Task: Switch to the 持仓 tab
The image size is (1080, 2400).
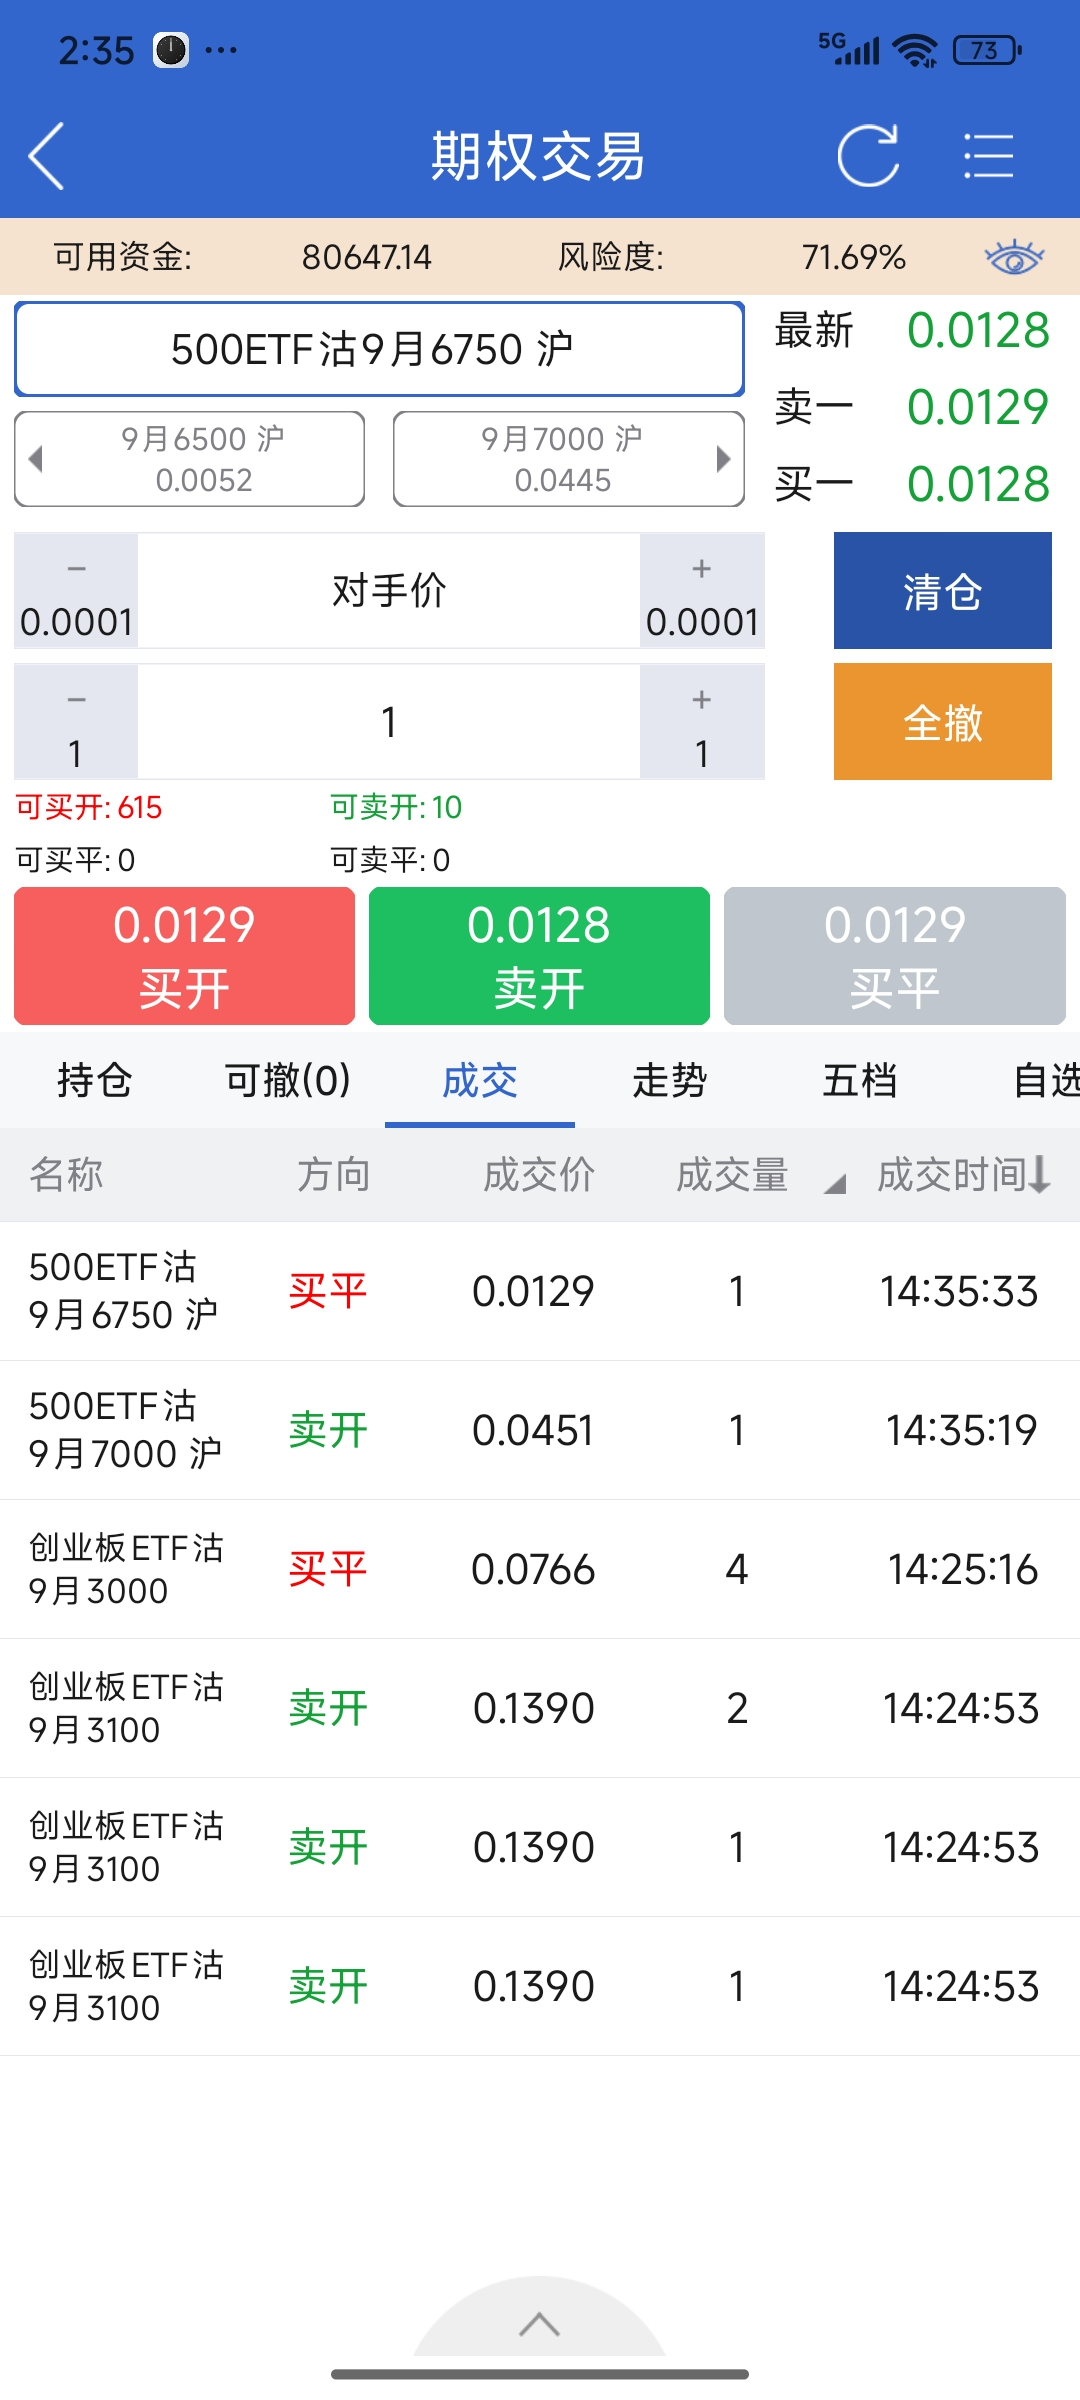Action: pyautogui.click(x=95, y=1081)
